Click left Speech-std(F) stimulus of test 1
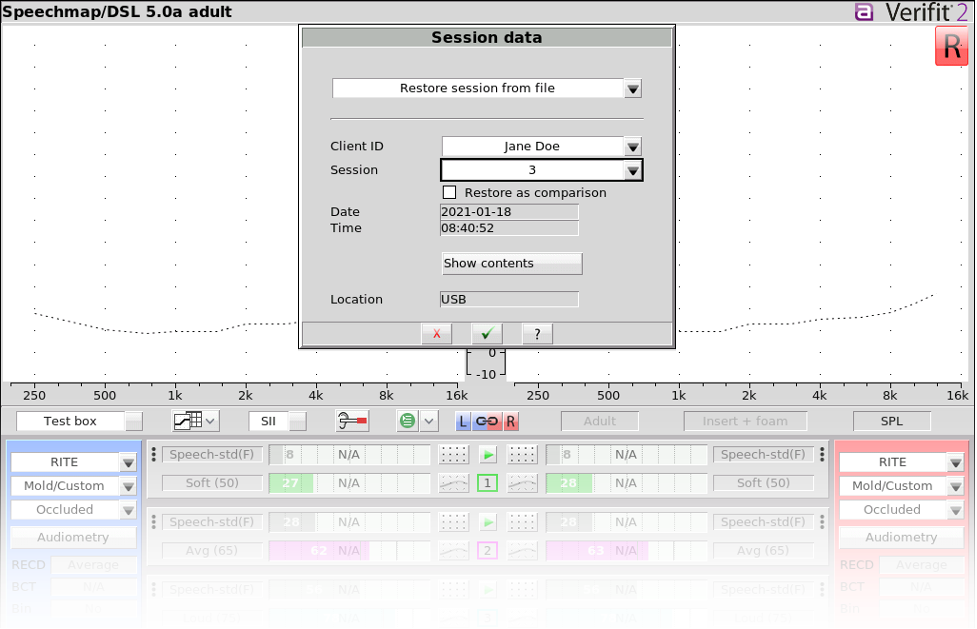977x629 pixels. coord(212,454)
